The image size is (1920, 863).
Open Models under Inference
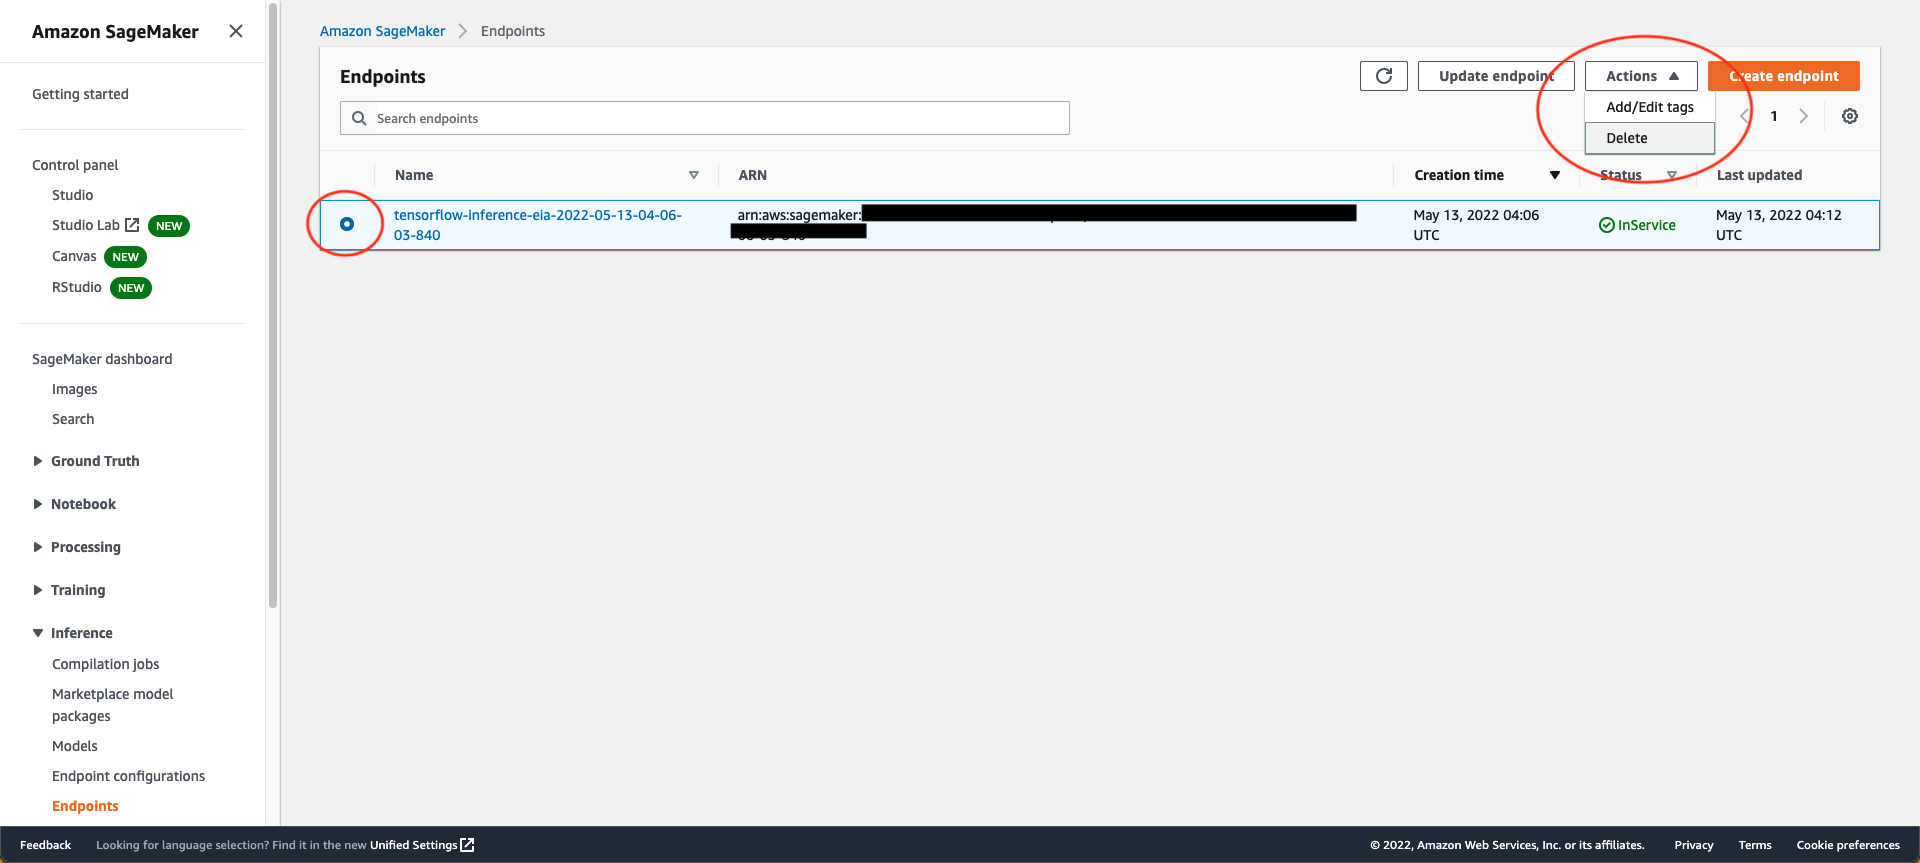pos(75,746)
